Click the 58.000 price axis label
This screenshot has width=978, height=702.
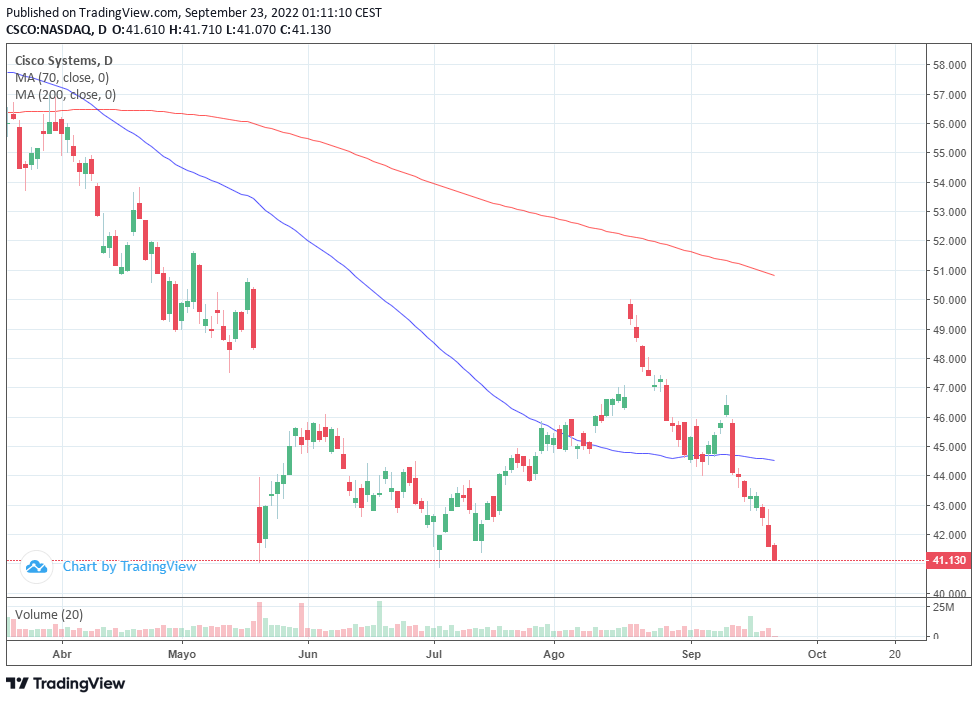click(x=949, y=65)
